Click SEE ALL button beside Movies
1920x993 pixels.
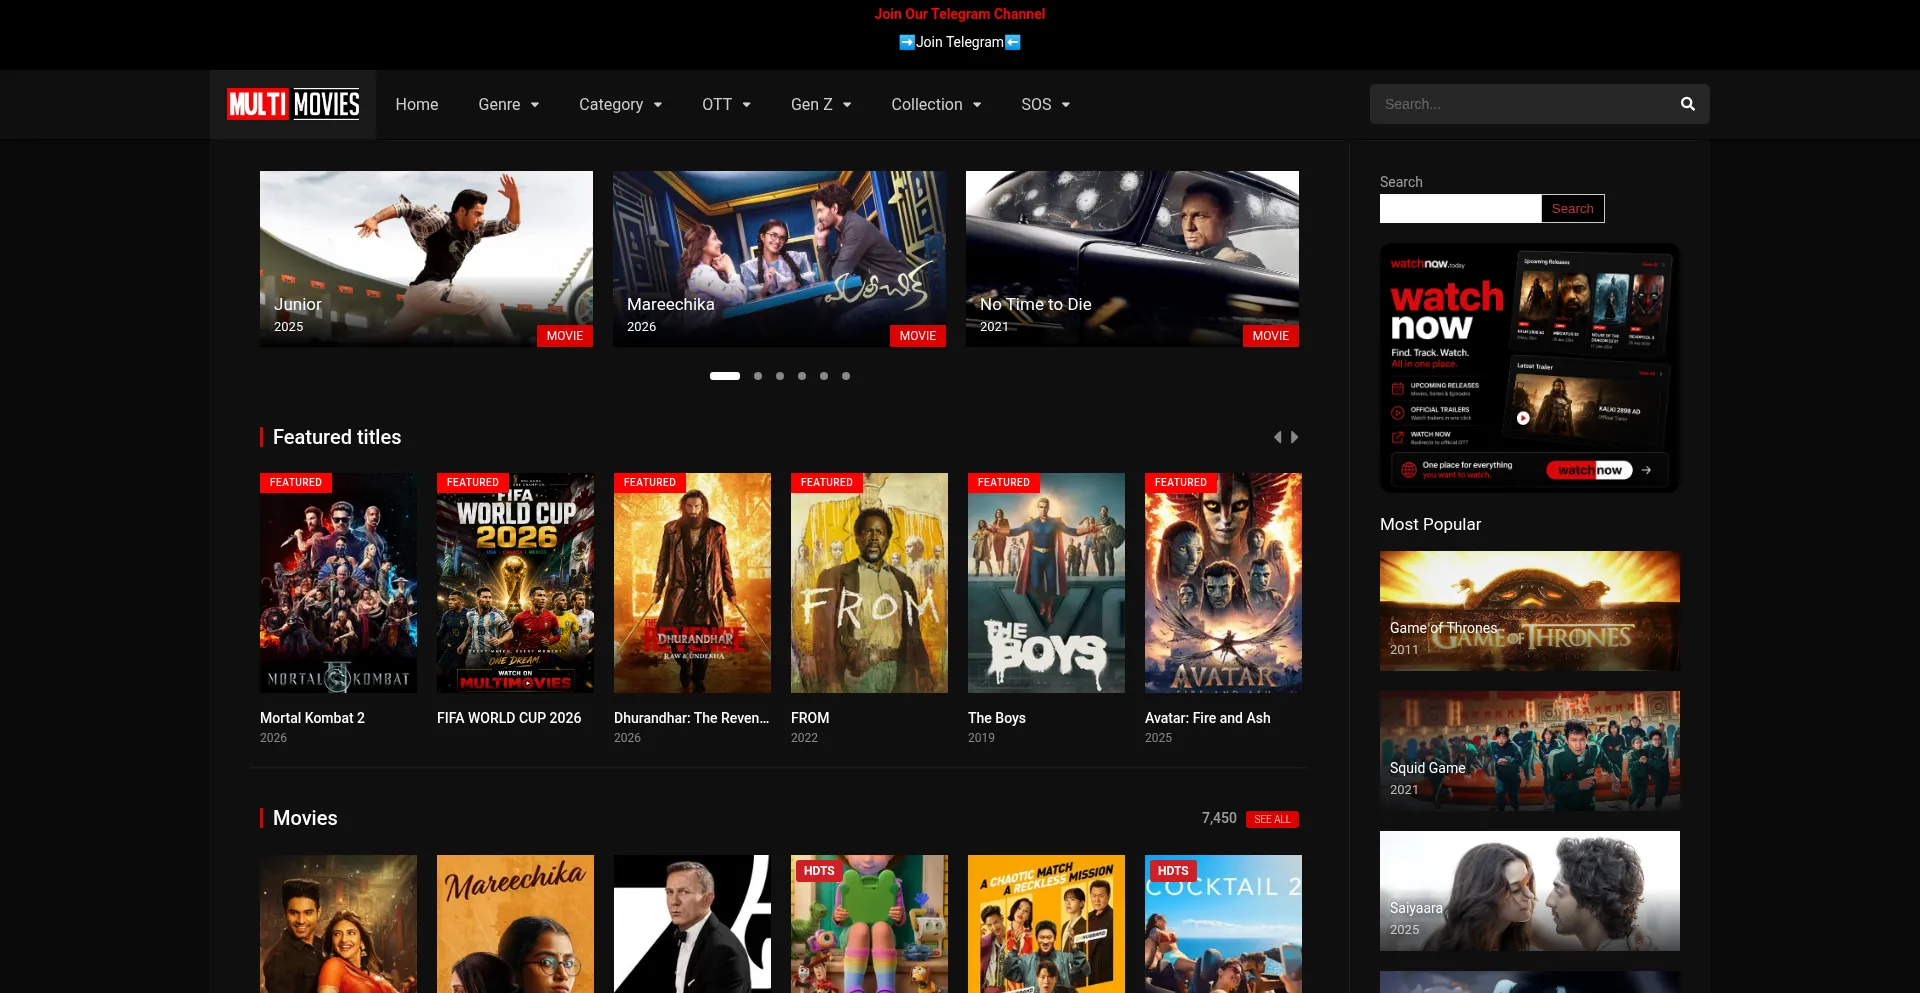(1272, 819)
